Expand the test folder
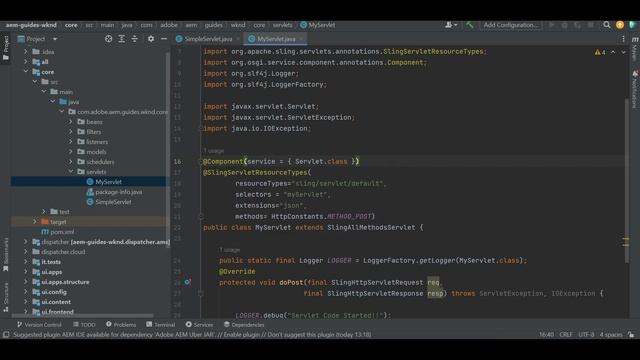Viewport: 640px width, 360px height. 44,211
